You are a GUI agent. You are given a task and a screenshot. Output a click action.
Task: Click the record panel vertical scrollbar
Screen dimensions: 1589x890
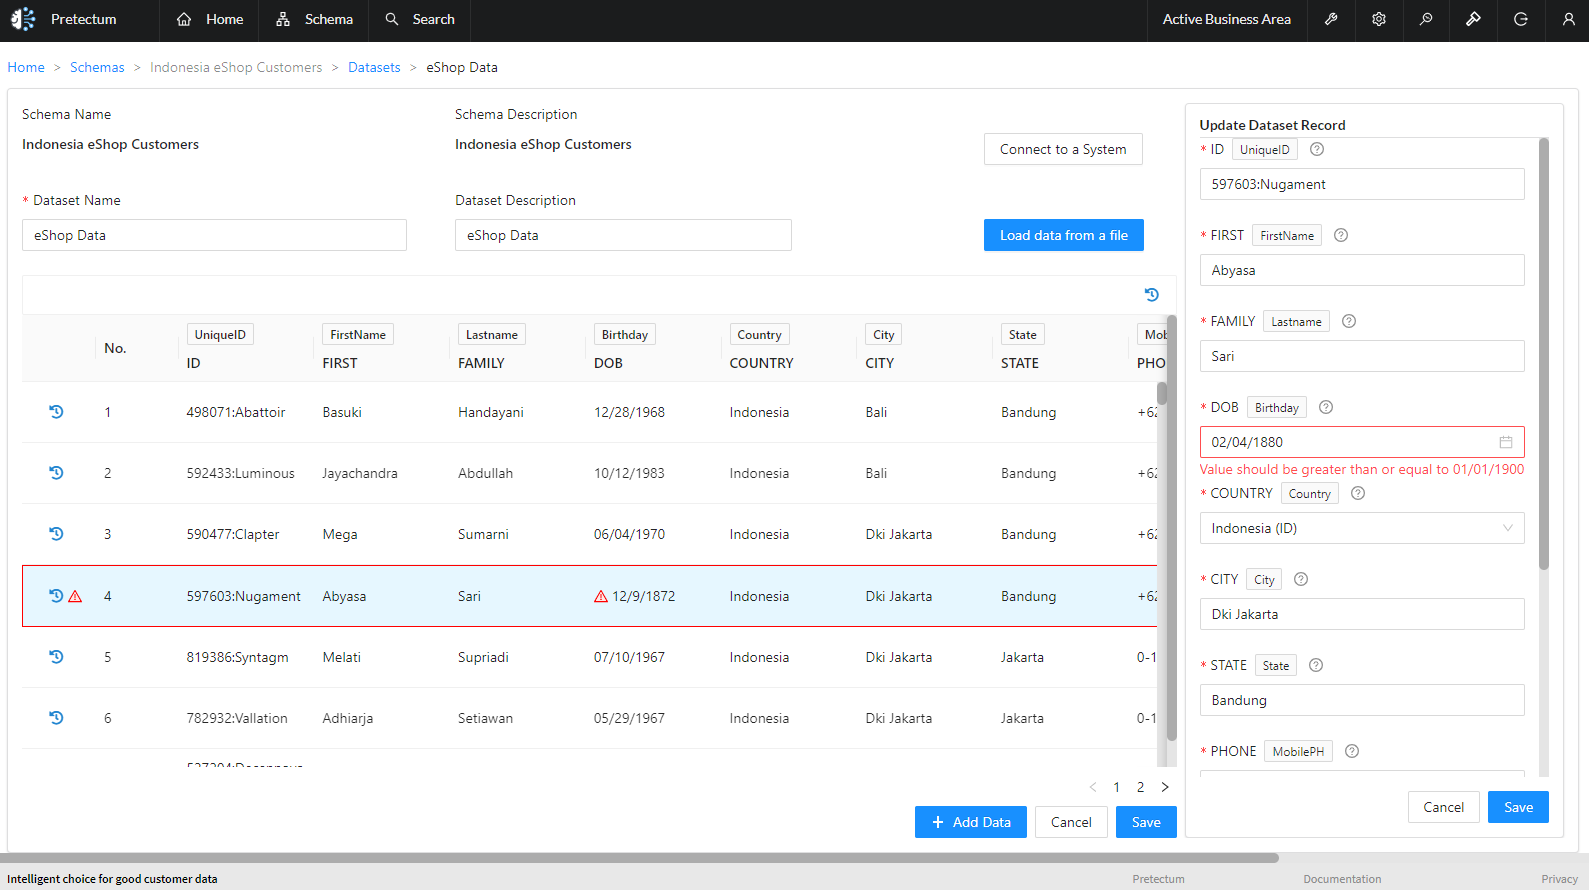coord(1544,355)
